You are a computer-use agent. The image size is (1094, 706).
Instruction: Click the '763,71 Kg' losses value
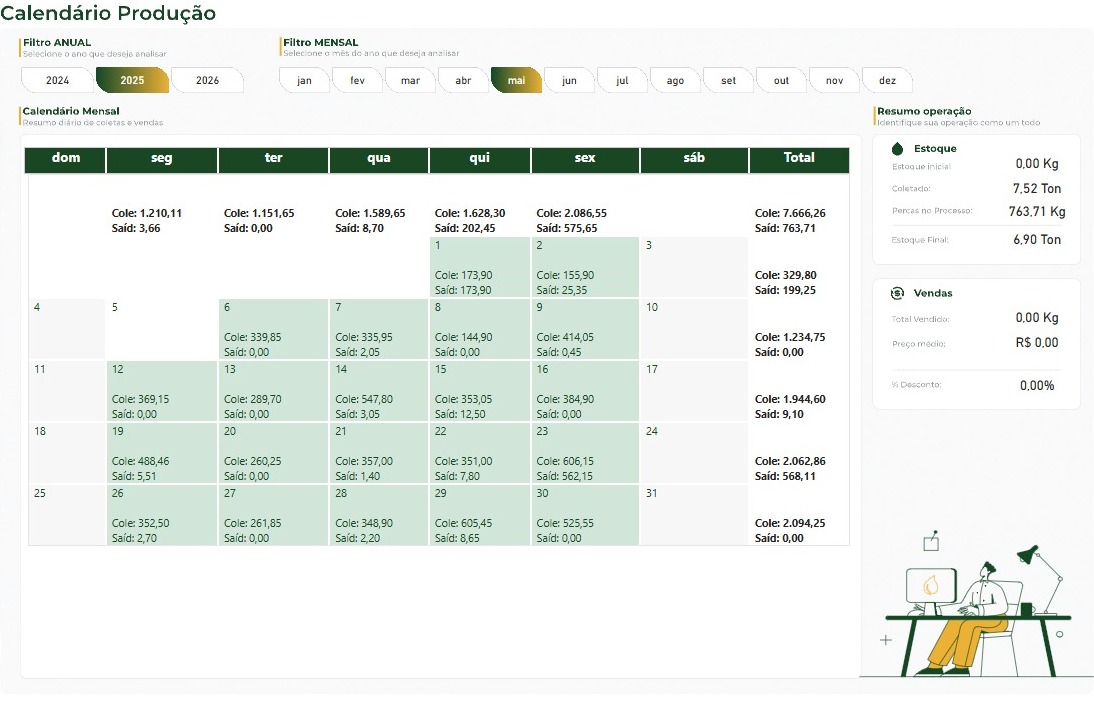point(1037,211)
